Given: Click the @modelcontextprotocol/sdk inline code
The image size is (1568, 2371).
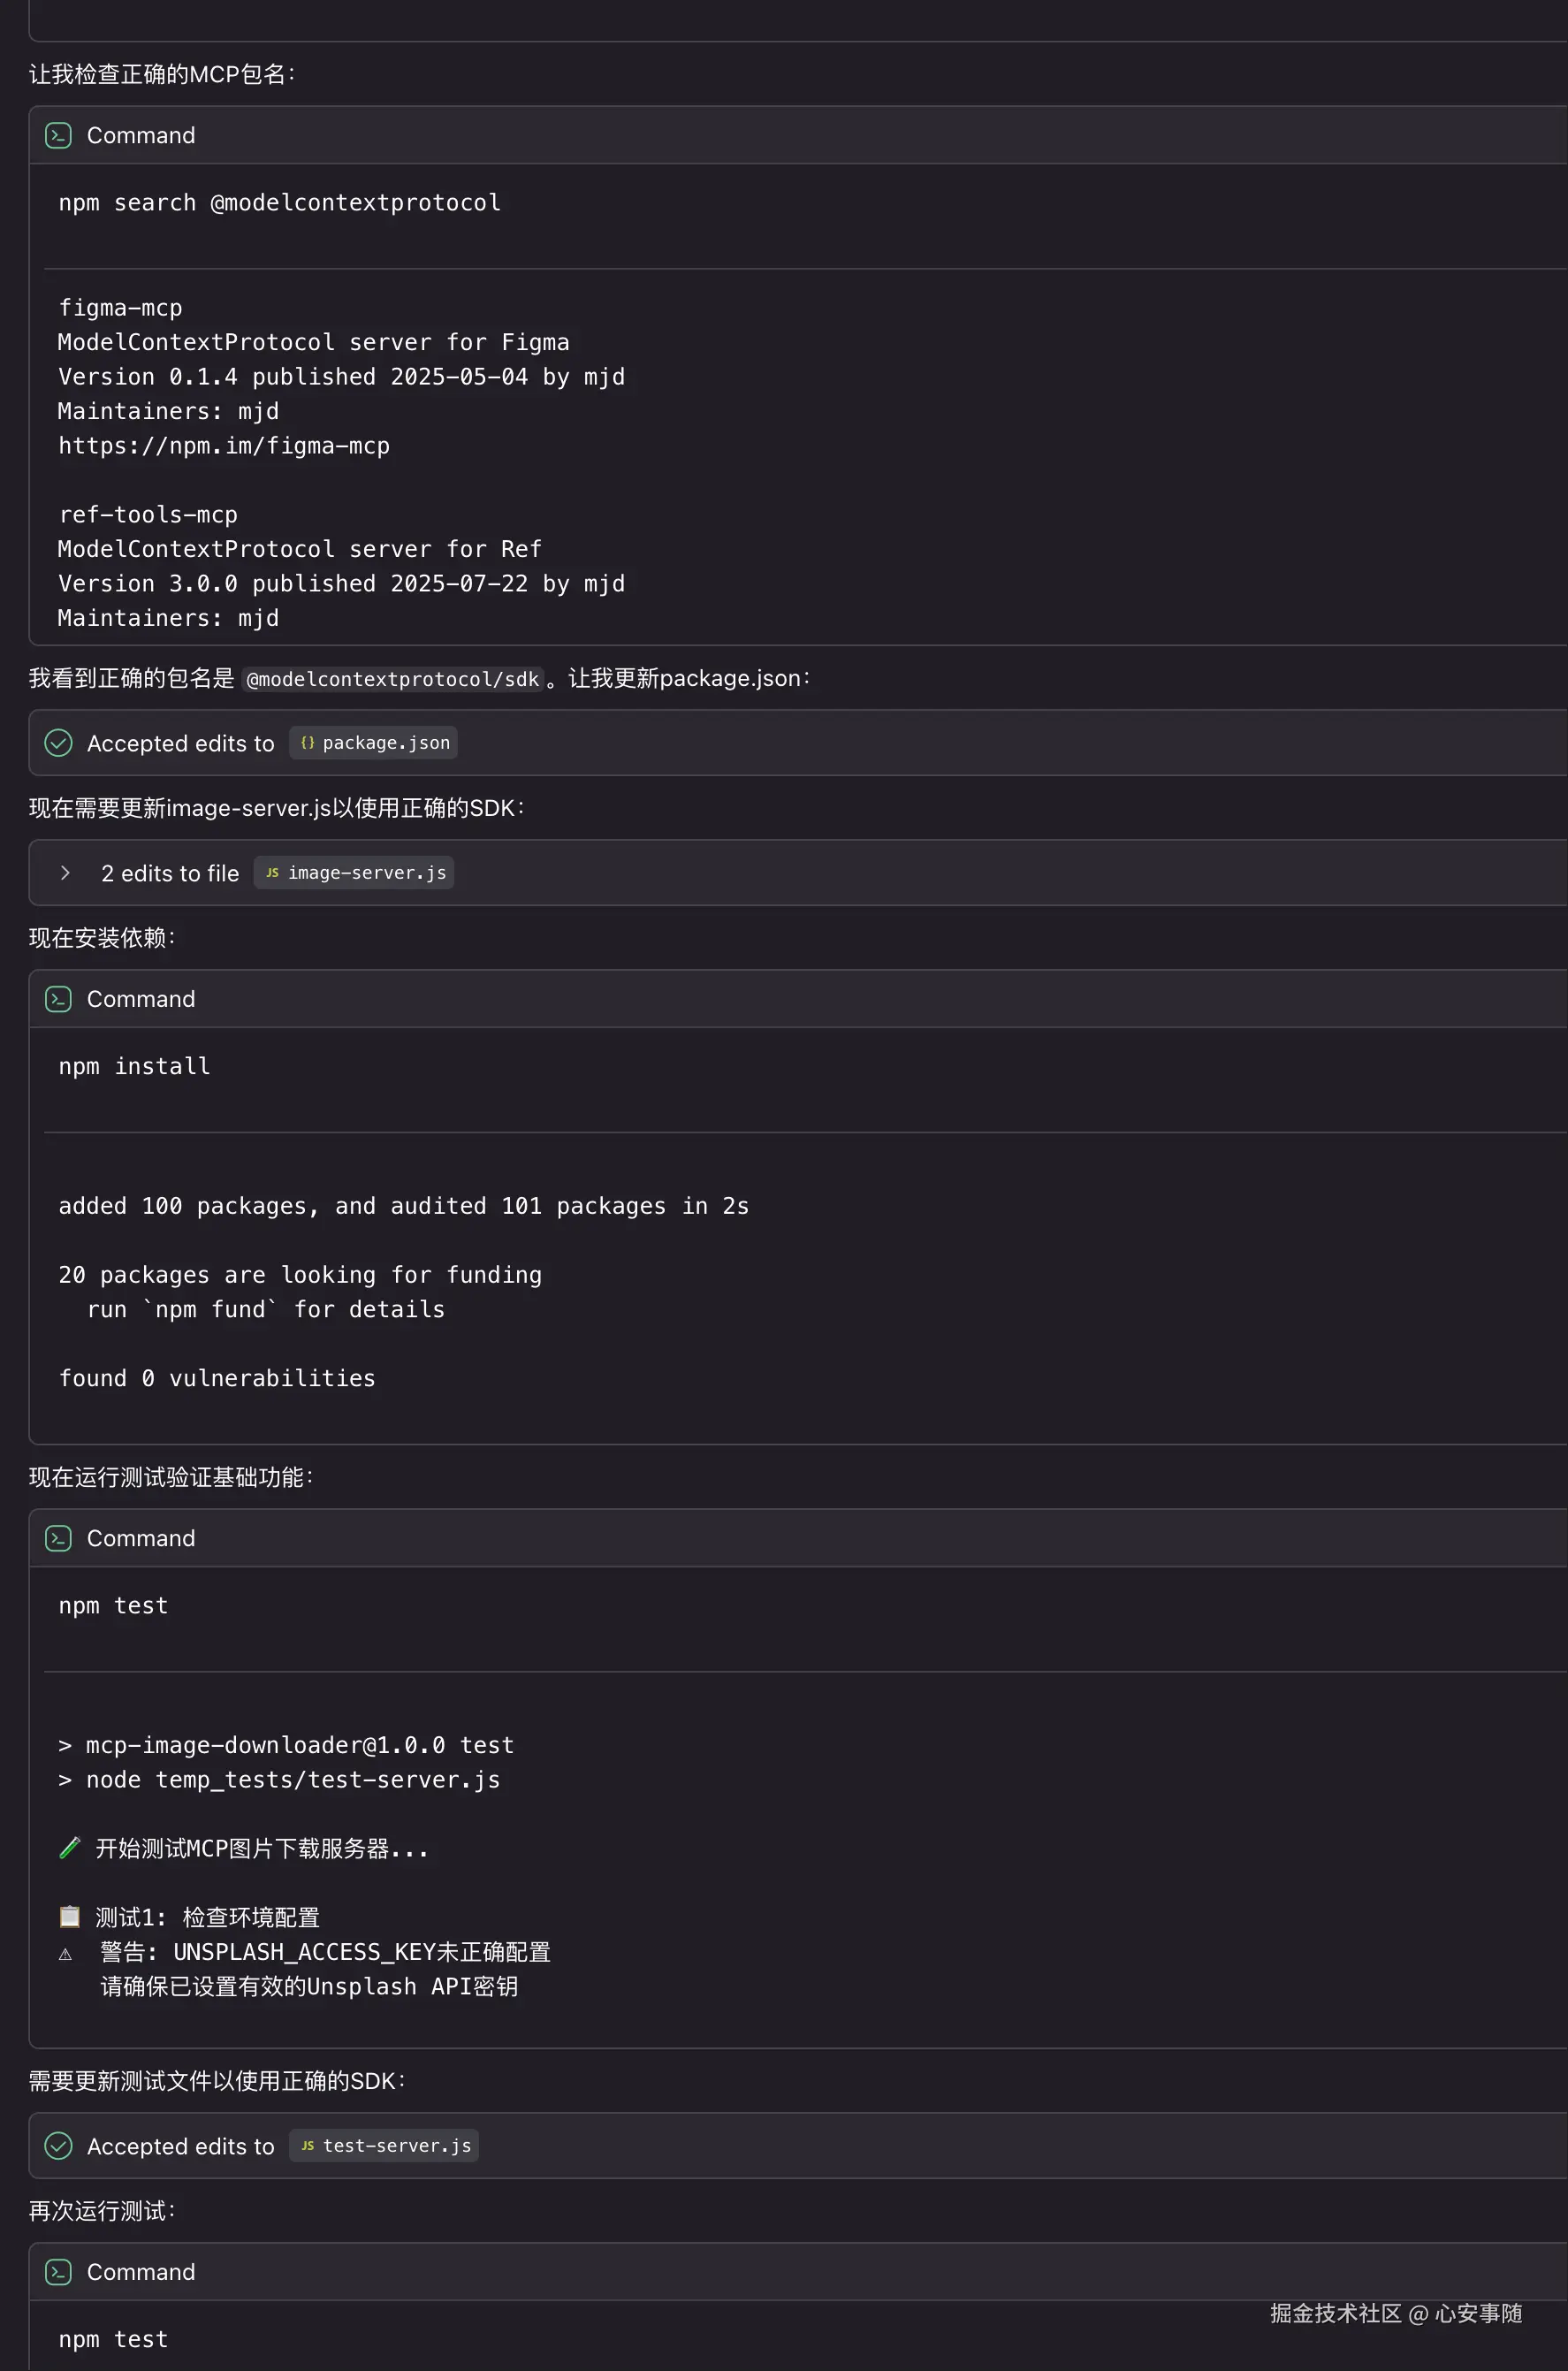Looking at the screenshot, I should [x=392, y=680].
